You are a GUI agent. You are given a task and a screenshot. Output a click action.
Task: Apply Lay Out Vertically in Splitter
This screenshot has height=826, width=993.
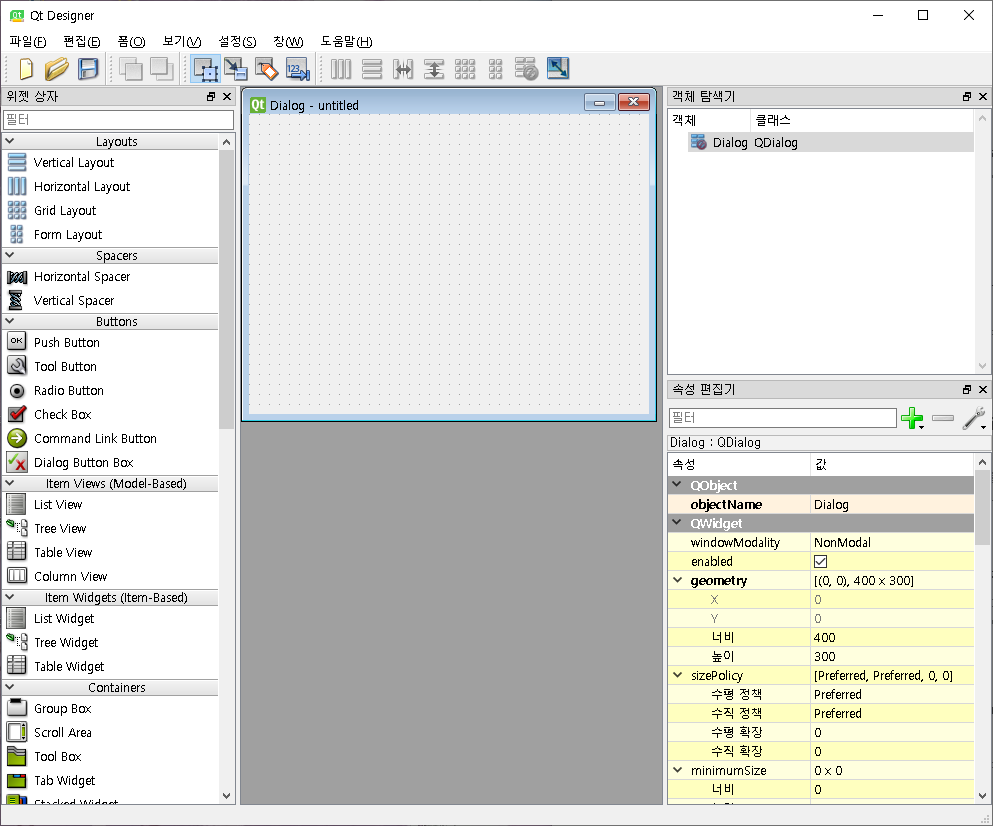(434, 68)
